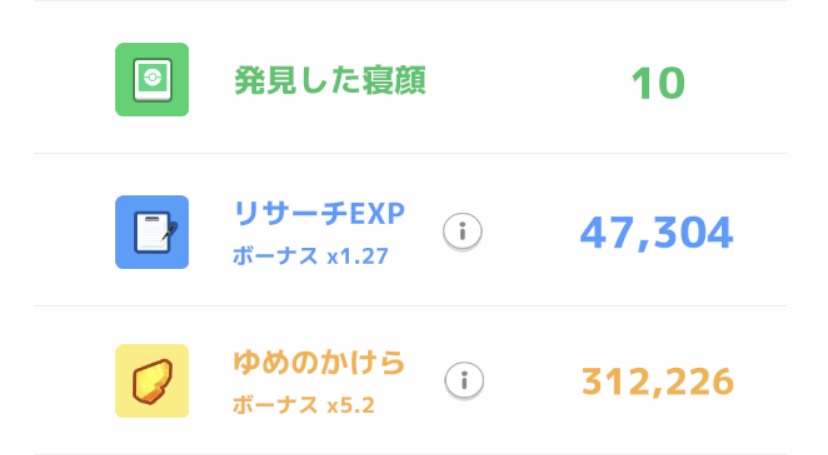This screenshot has width=828, height=455.
Task: Tap the 47,304 Research EXP value
Action: [657, 234]
